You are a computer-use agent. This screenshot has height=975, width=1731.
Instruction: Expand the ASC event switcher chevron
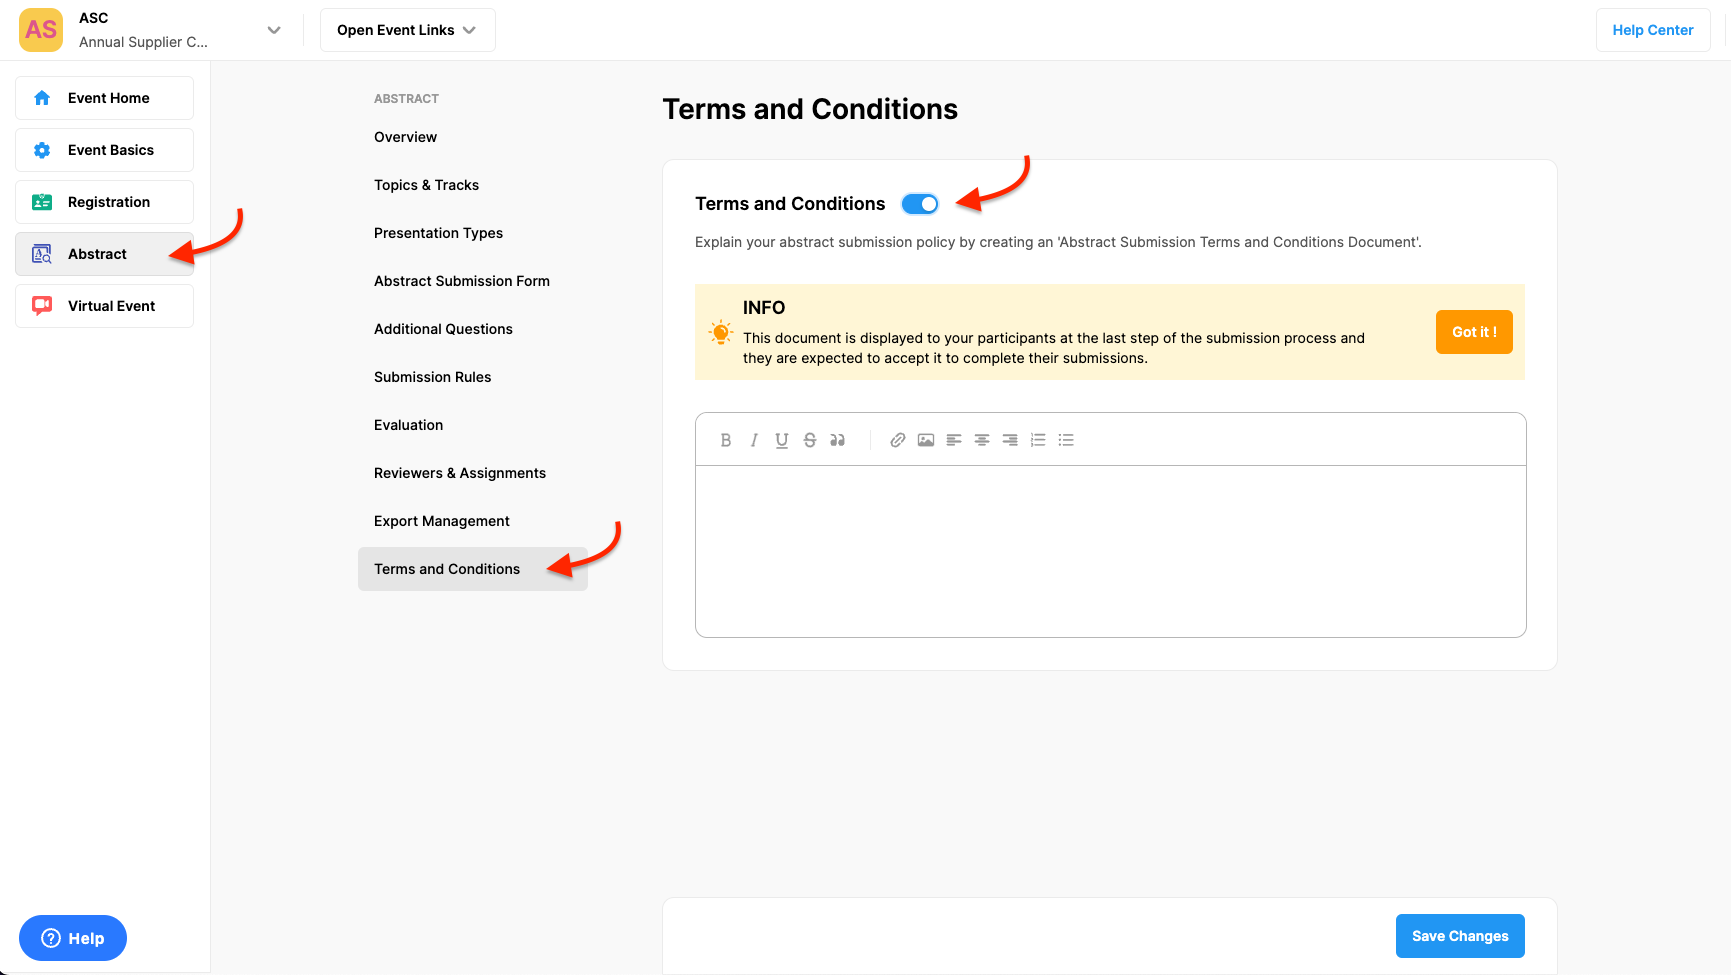pyautogui.click(x=274, y=30)
